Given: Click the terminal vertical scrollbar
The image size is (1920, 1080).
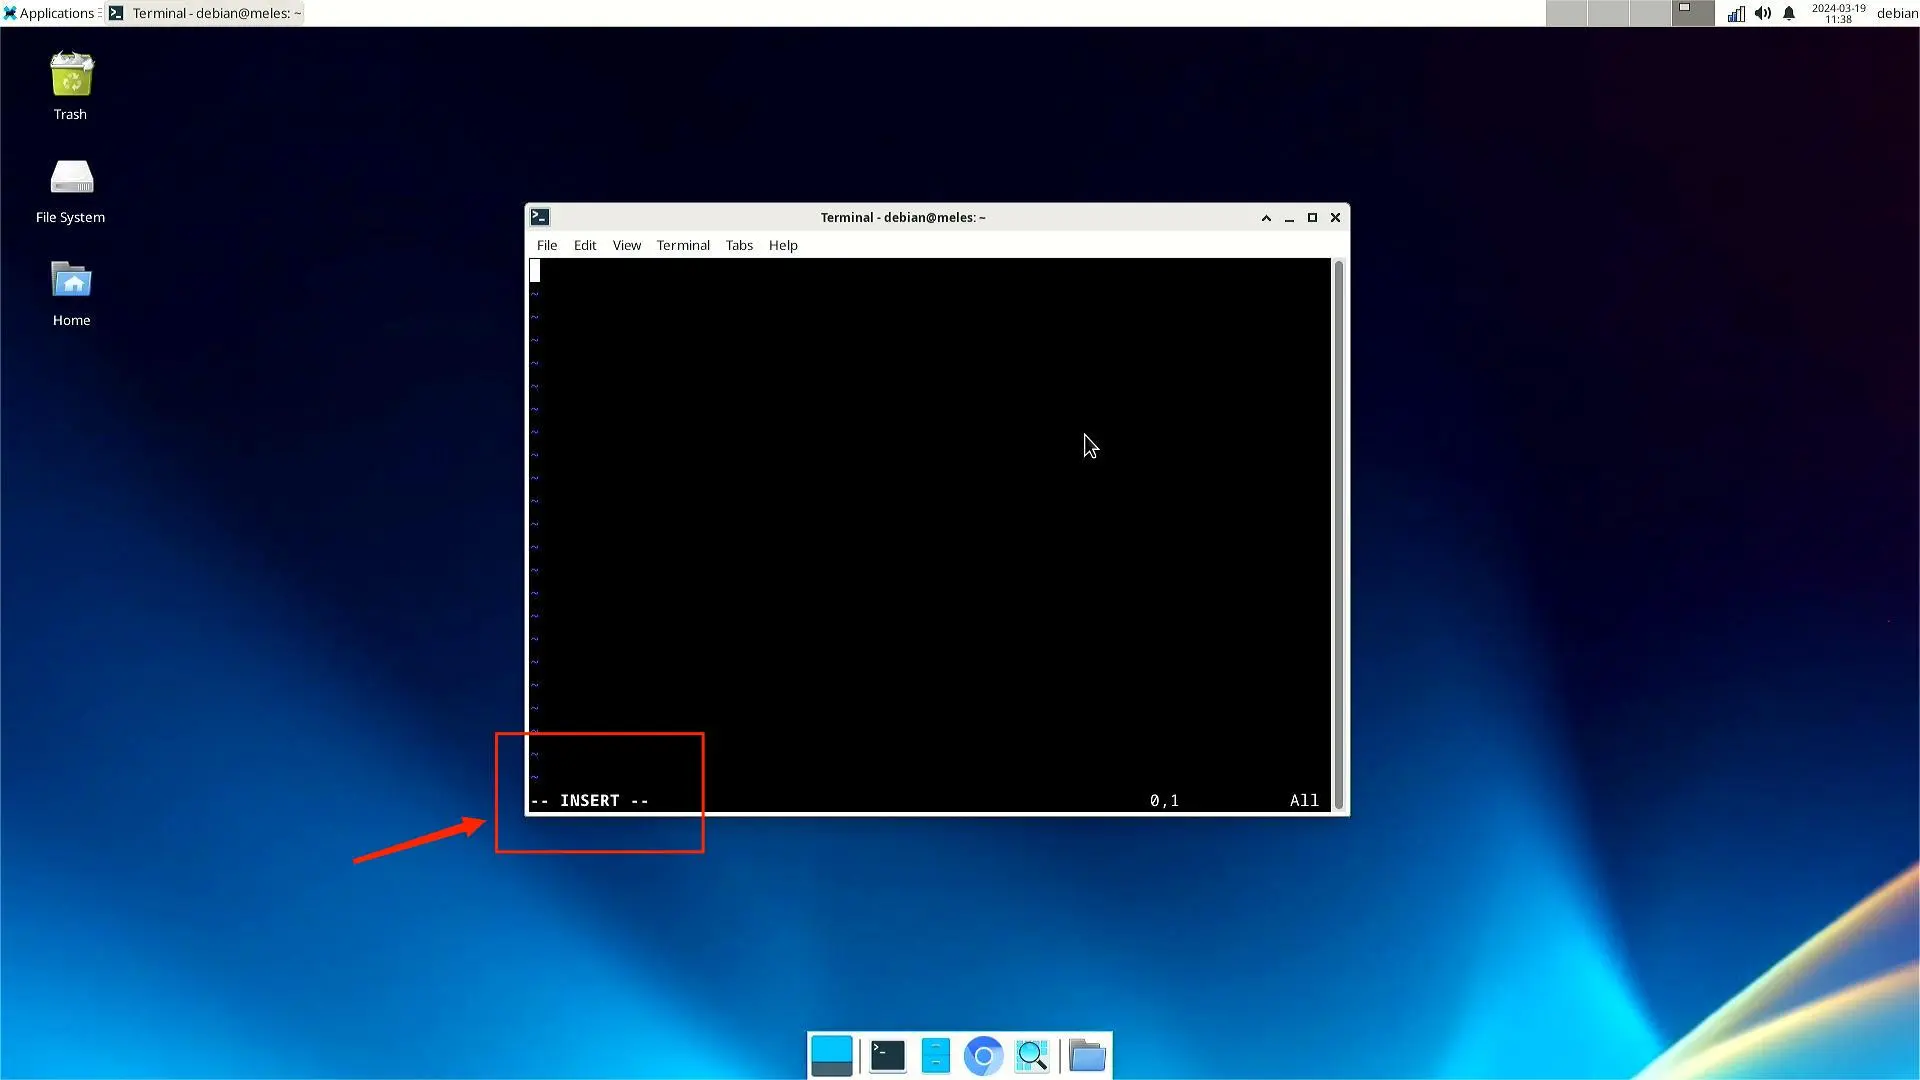Looking at the screenshot, I should [x=1339, y=535].
